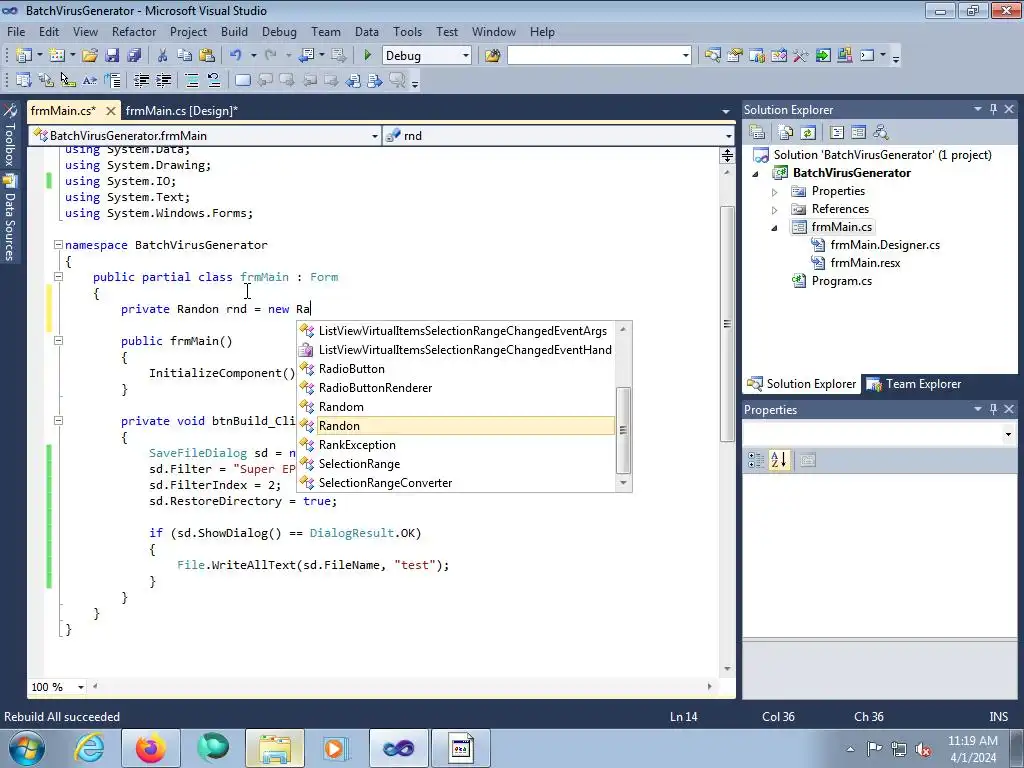Click the Paste clipboard icon

(x=207, y=56)
